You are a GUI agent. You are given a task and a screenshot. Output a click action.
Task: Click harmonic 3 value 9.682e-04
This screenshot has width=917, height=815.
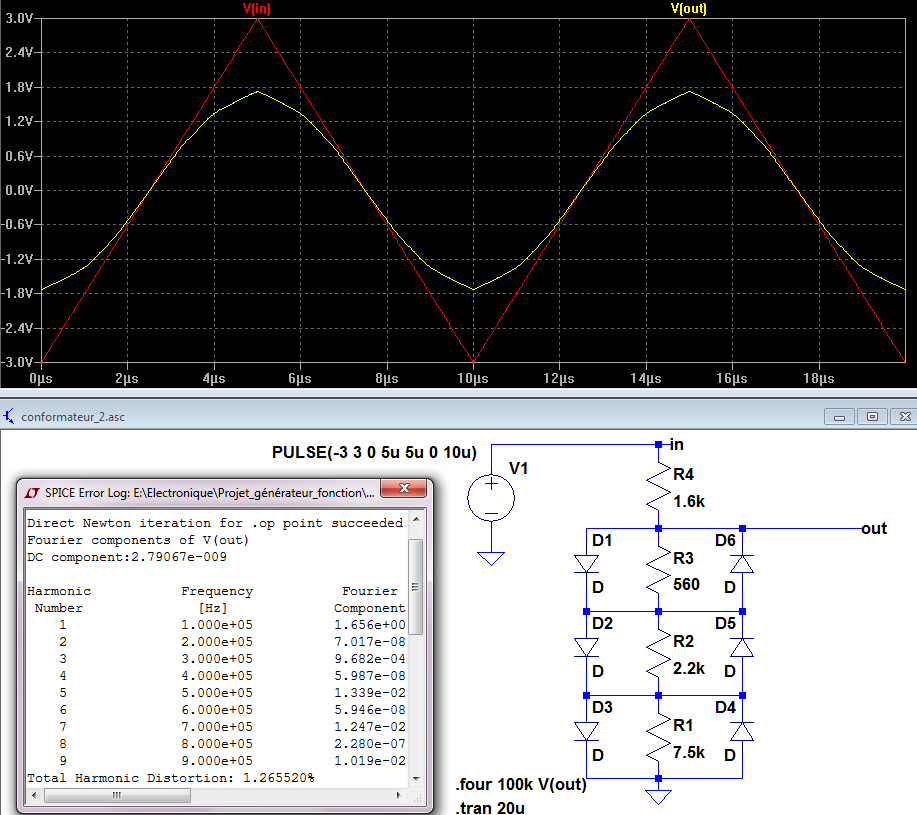coord(370,659)
